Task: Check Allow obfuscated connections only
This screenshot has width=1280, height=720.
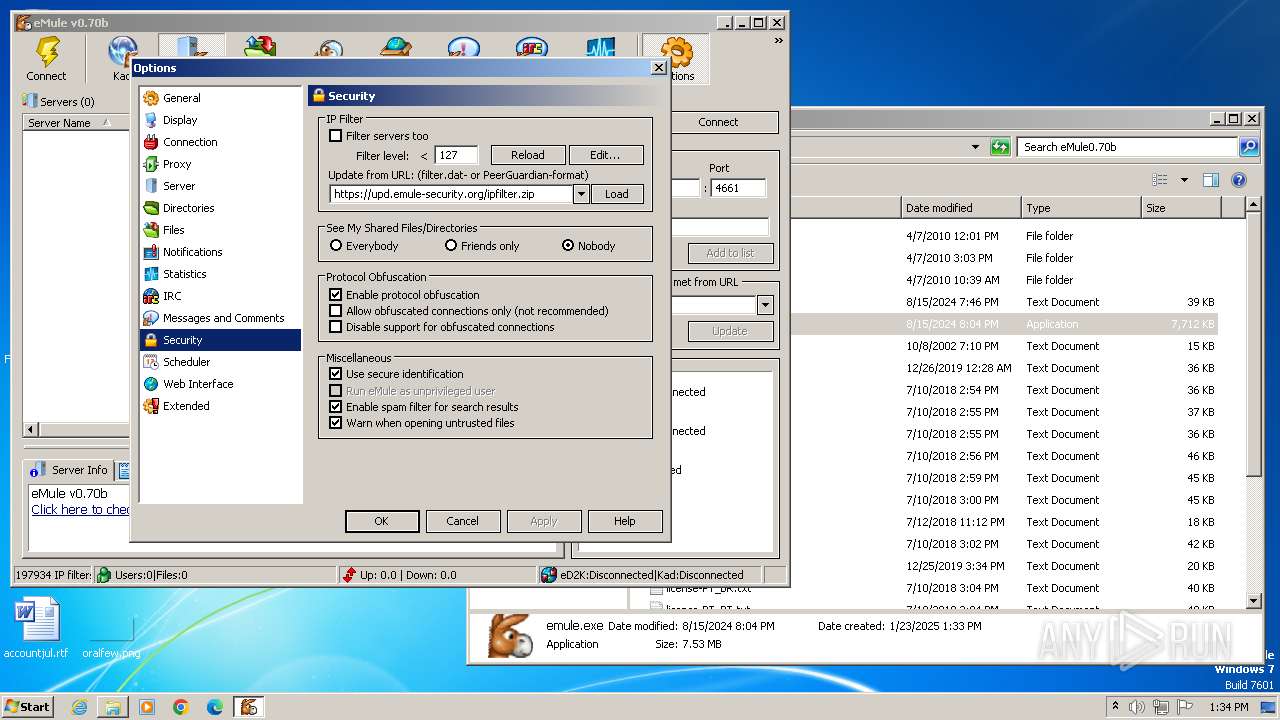Action: 336,311
